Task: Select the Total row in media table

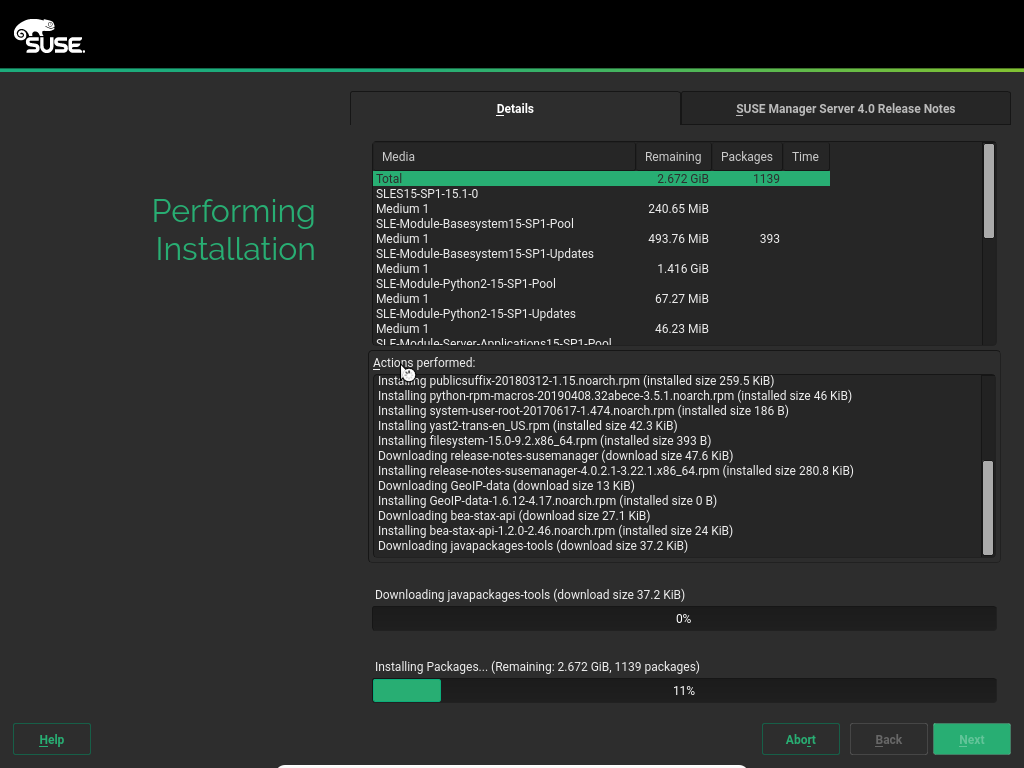Action: click(x=601, y=178)
